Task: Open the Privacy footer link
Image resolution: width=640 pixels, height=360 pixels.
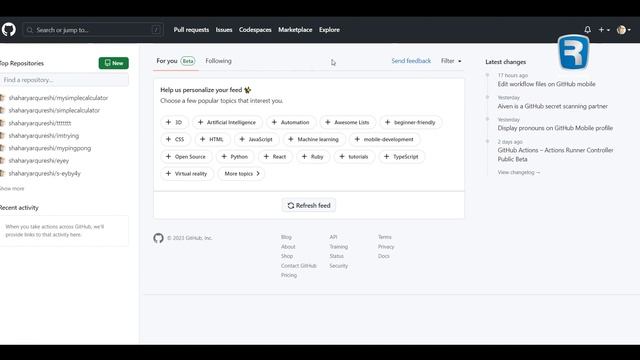Action: point(386,247)
